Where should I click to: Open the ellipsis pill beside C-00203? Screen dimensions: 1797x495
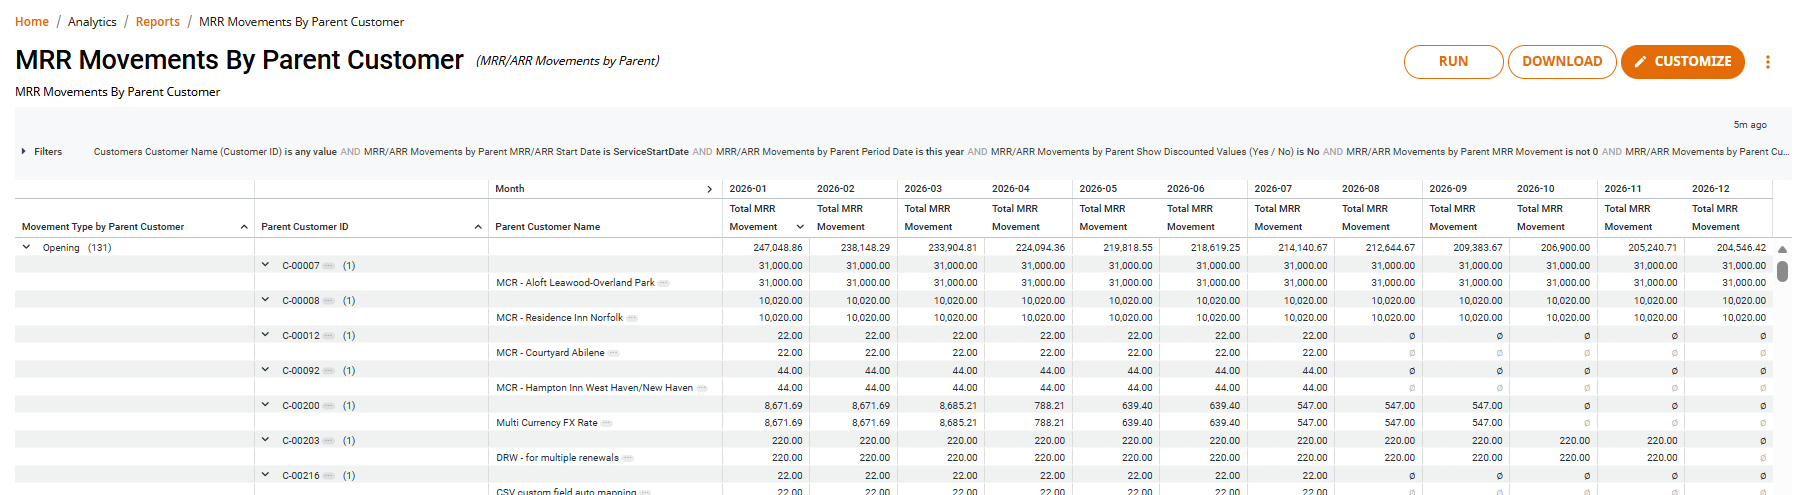coord(329,441)
